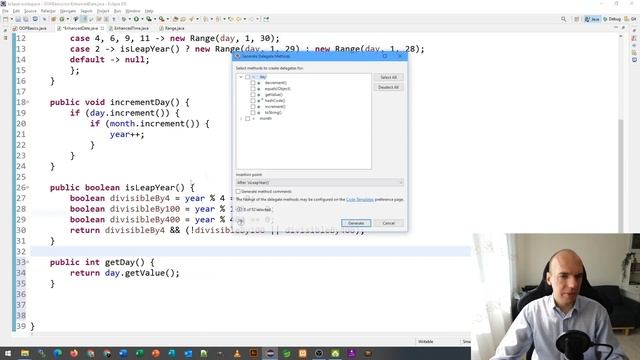
Task: Tick the checkbox for the month field
Action: [247, 118]
